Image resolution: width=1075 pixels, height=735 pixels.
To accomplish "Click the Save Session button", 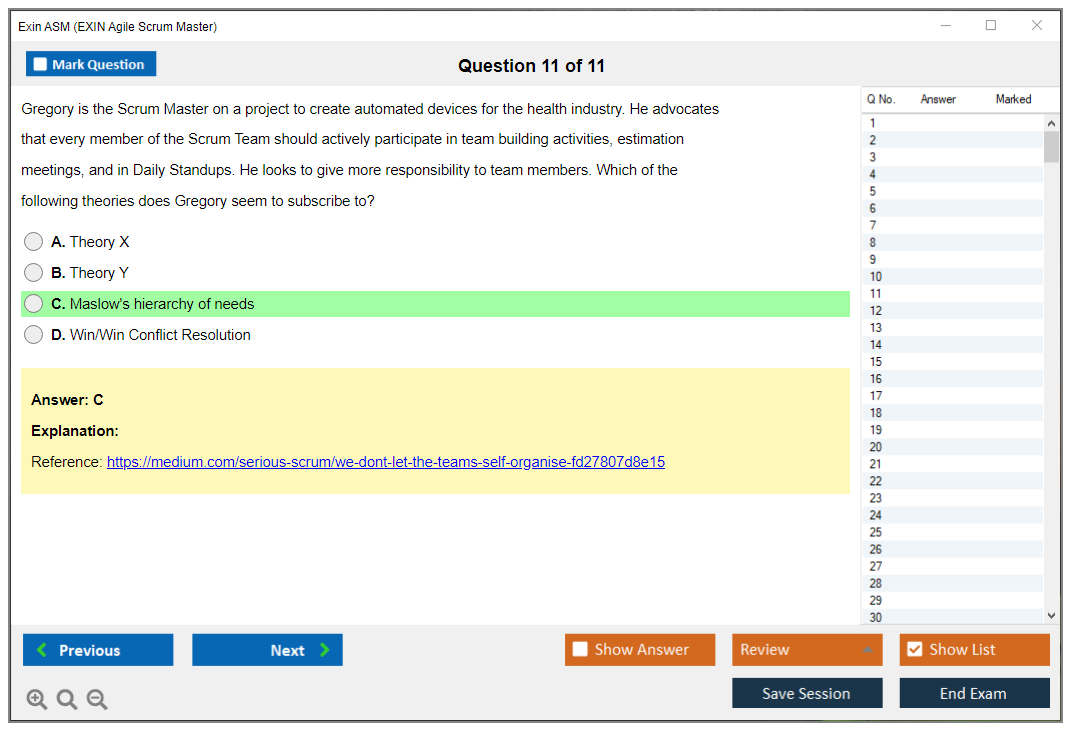I will [x=806, y=694].
